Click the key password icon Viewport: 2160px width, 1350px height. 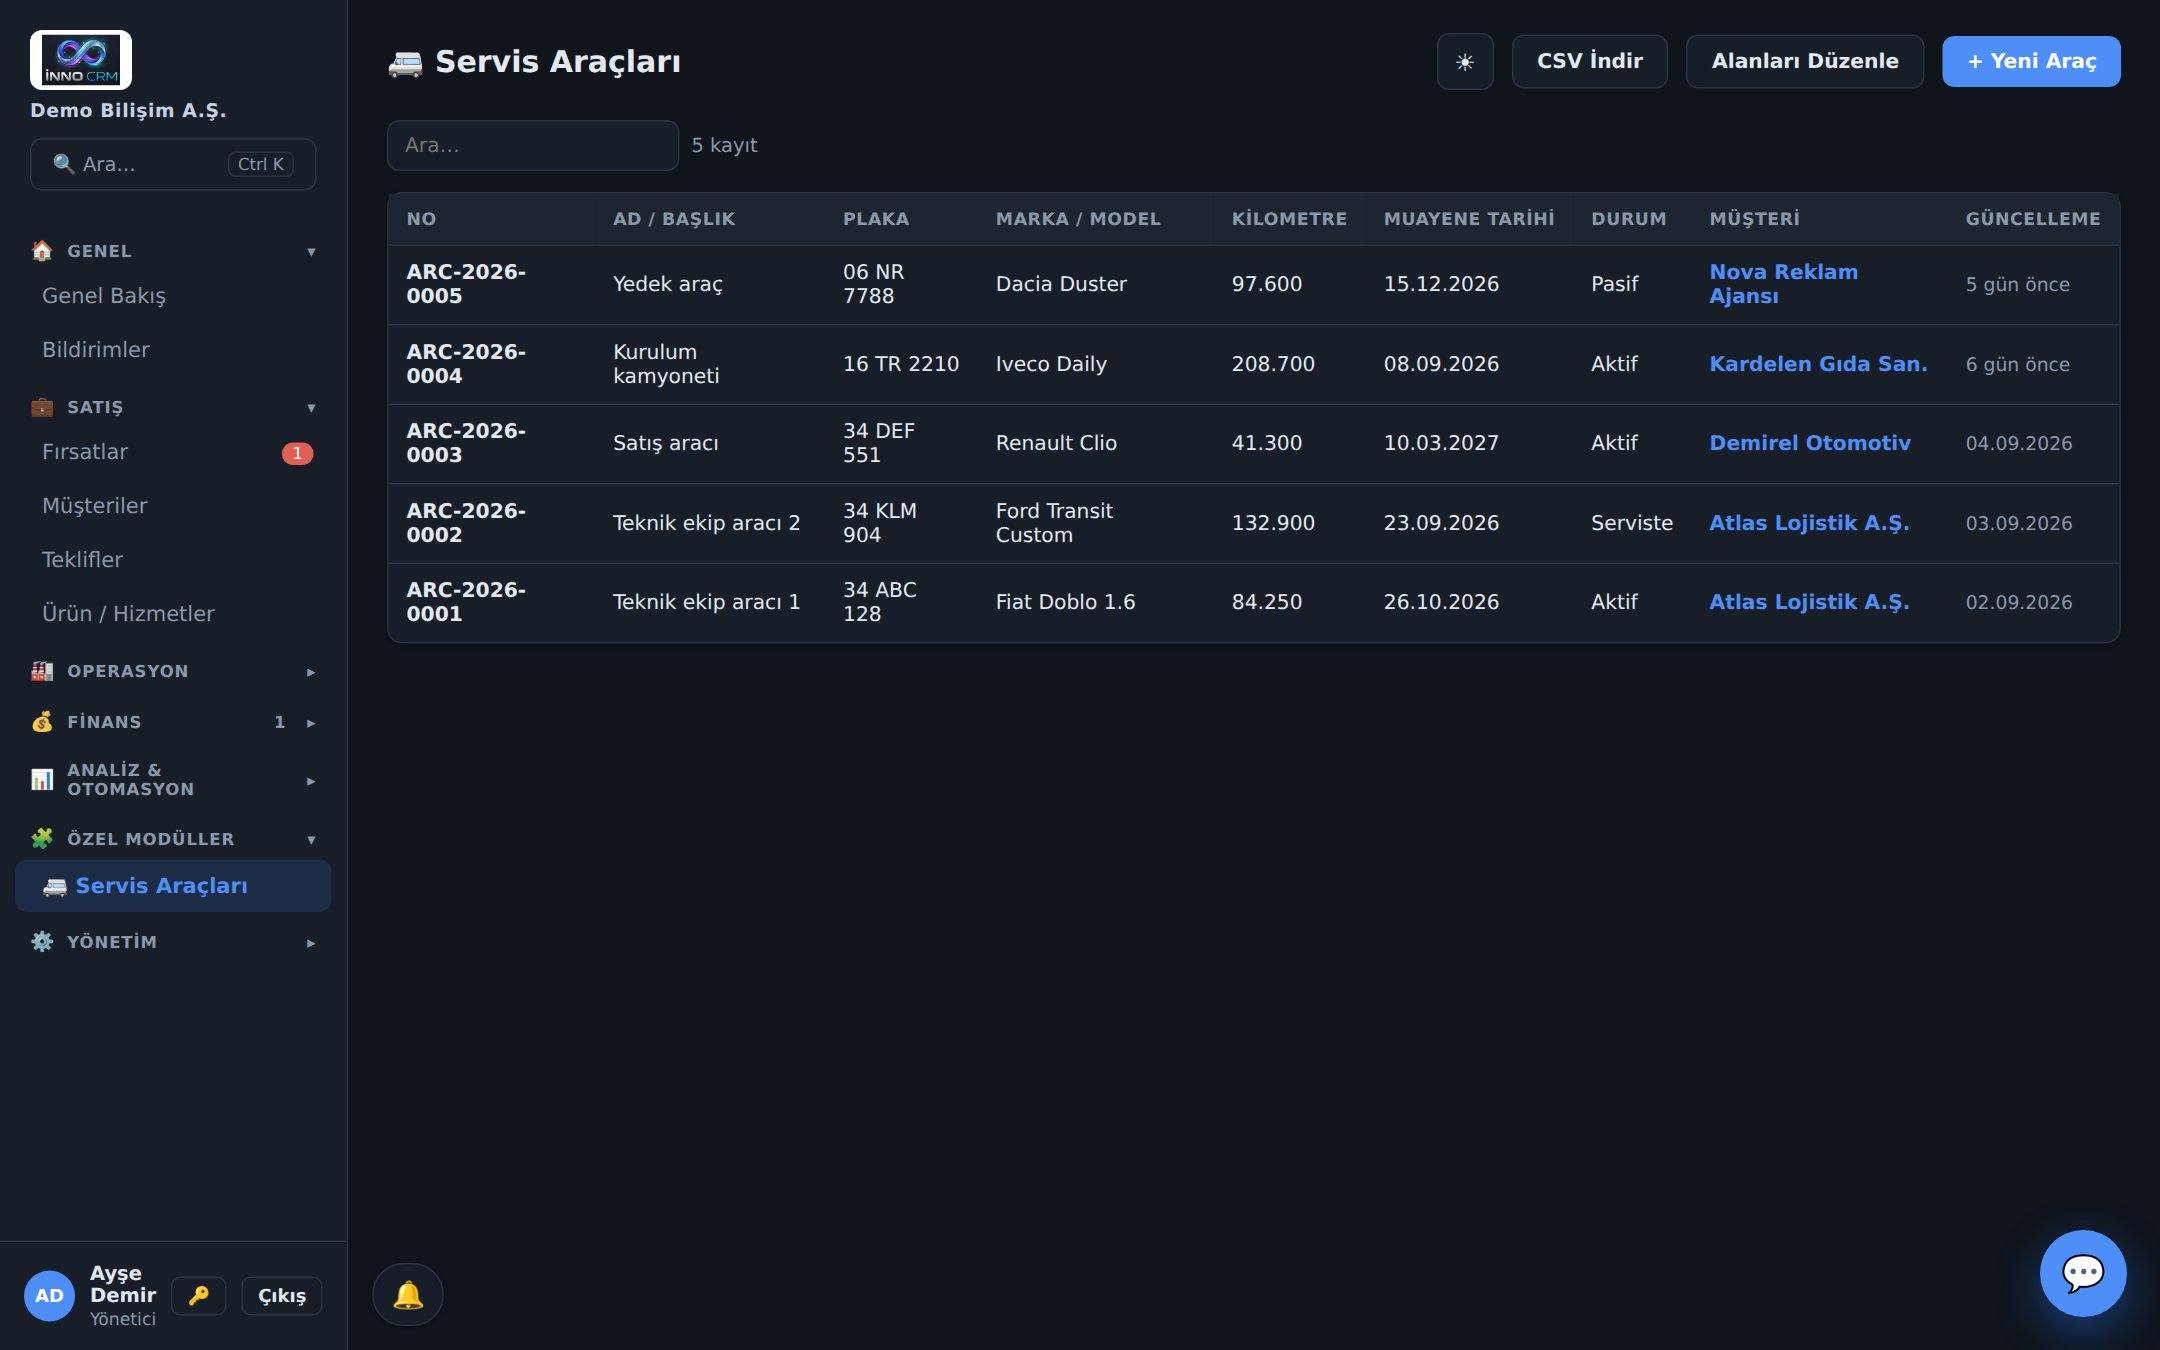199,1296
